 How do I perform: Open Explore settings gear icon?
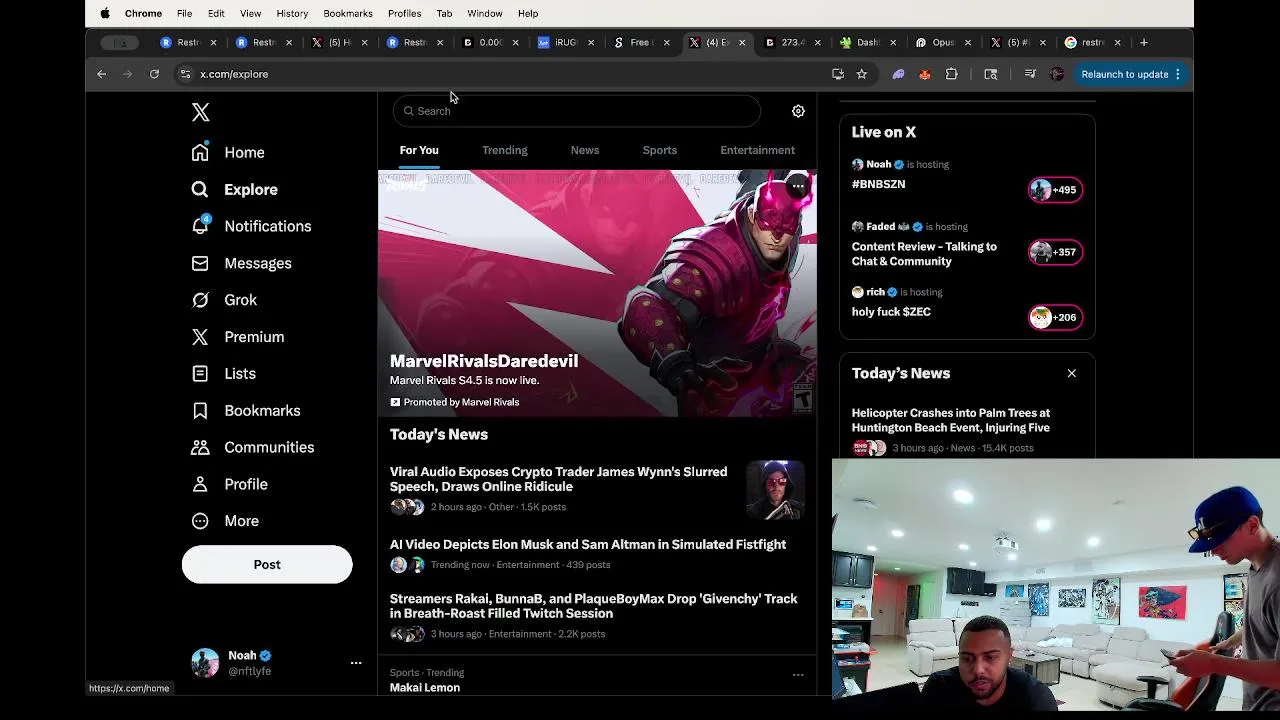pyautogui.click(x=798, y=111)
